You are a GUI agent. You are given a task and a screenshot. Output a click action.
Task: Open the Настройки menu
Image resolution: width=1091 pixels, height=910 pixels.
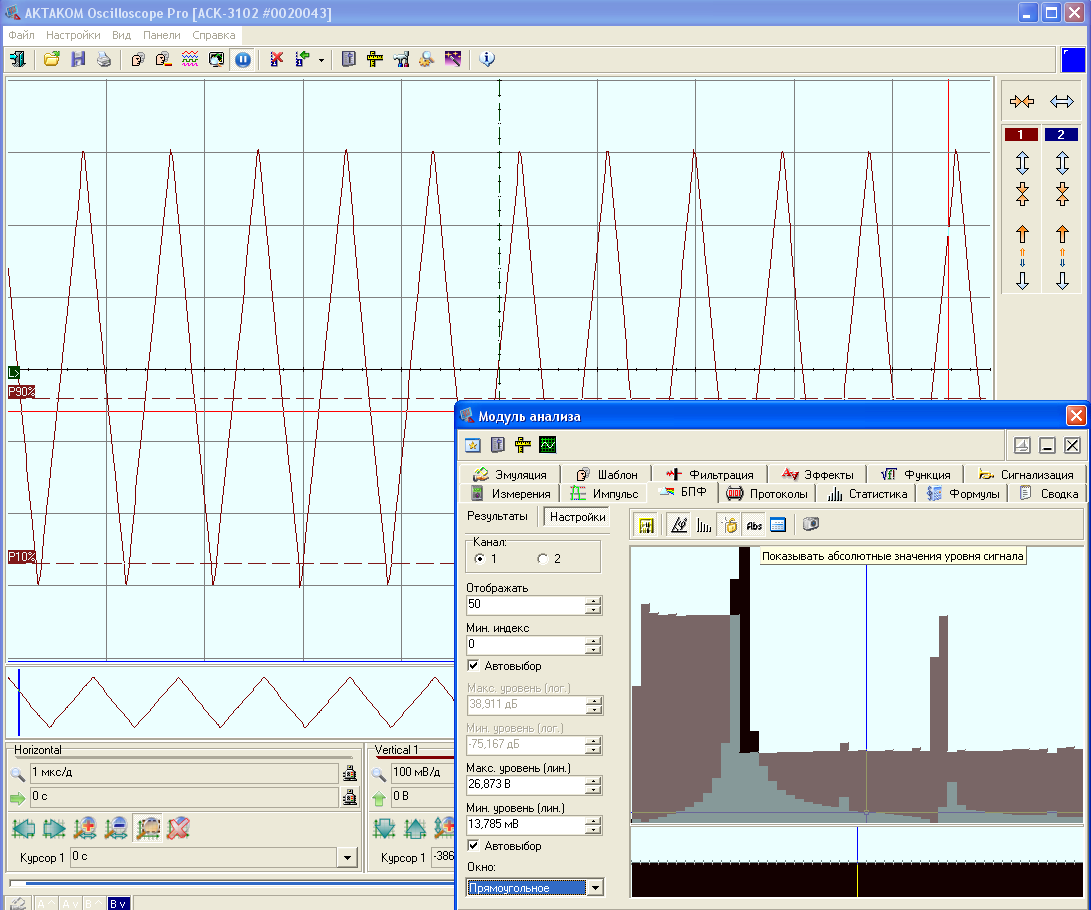tap(73, 35)
